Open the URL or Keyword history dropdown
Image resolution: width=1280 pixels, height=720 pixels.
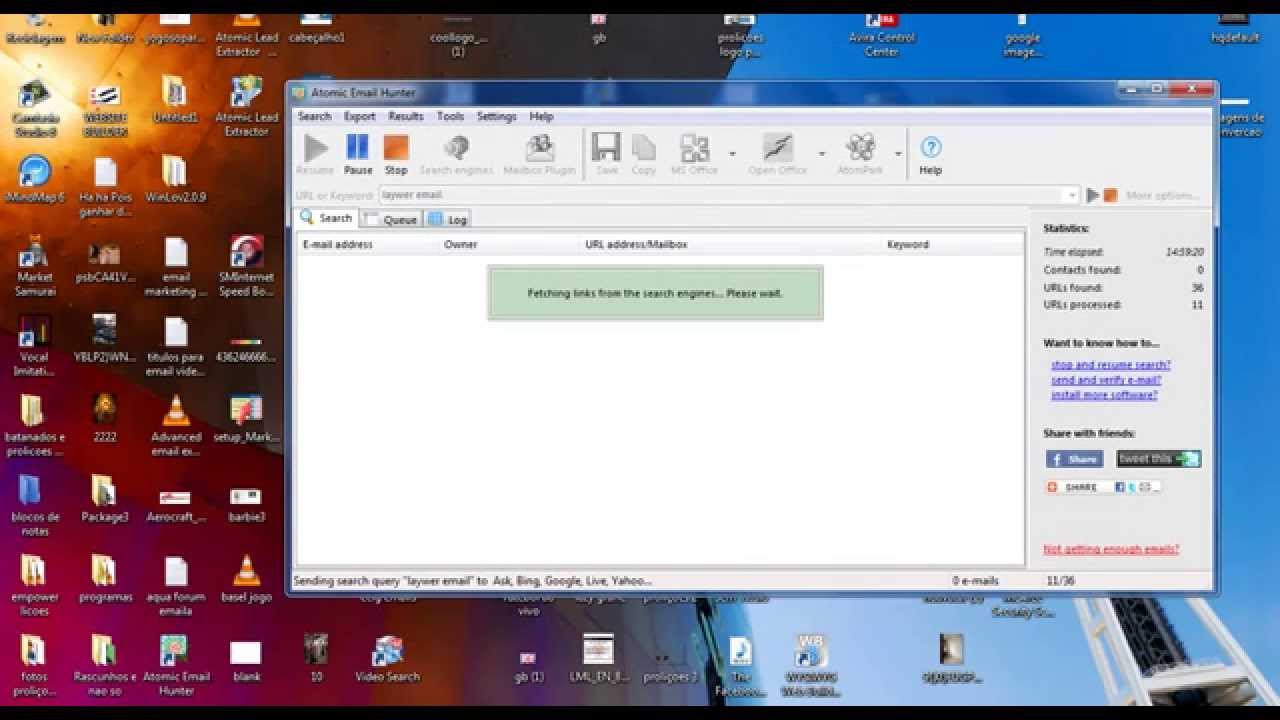(1072, 196)
